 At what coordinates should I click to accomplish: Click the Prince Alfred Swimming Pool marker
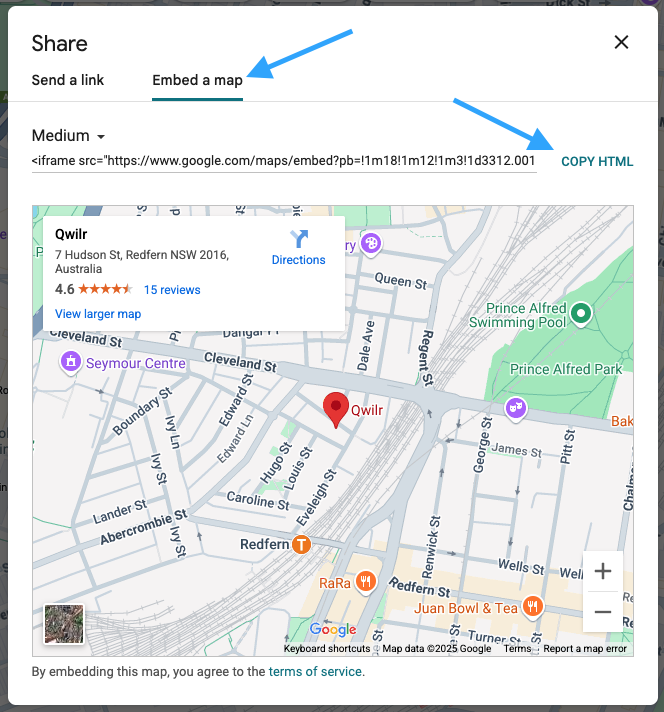point(581,313)
